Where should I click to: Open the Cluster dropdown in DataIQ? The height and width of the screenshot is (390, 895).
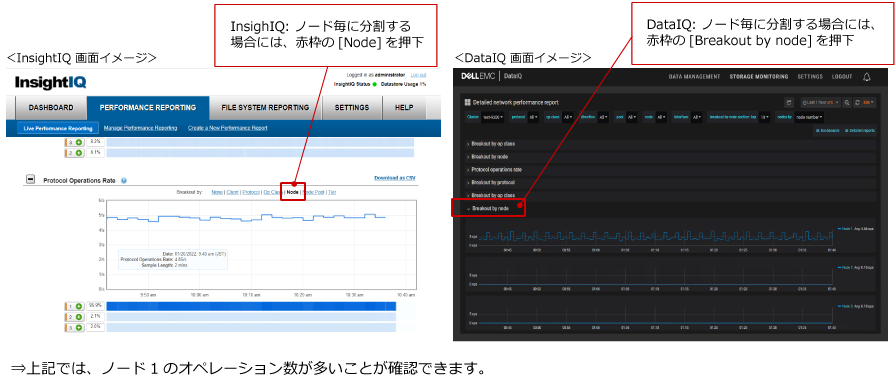(x=494, y=117)
